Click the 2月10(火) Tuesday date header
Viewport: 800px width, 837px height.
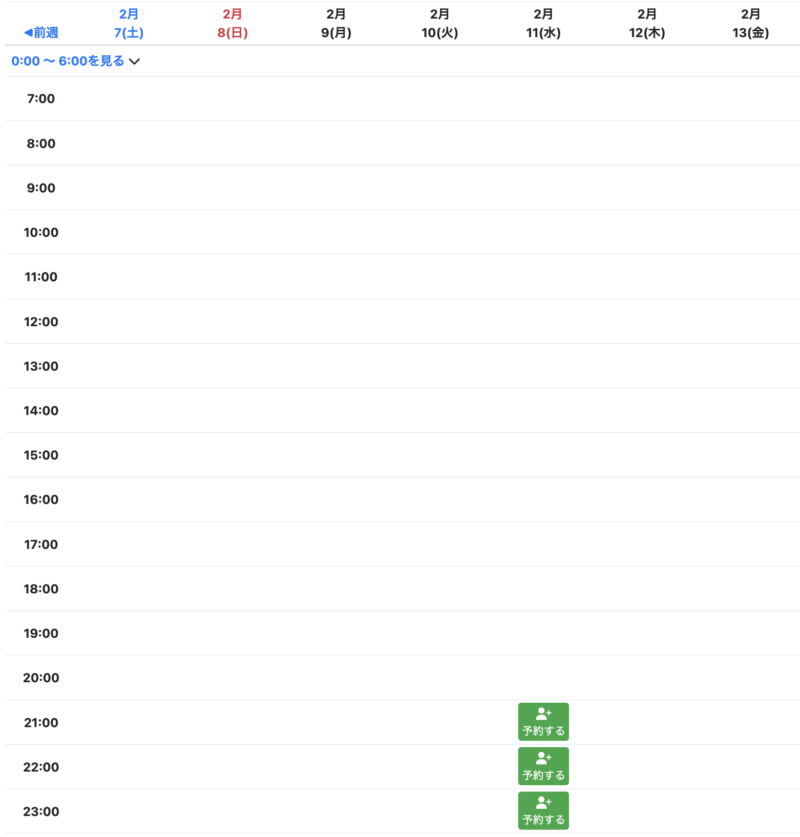(x=439, y=23)
